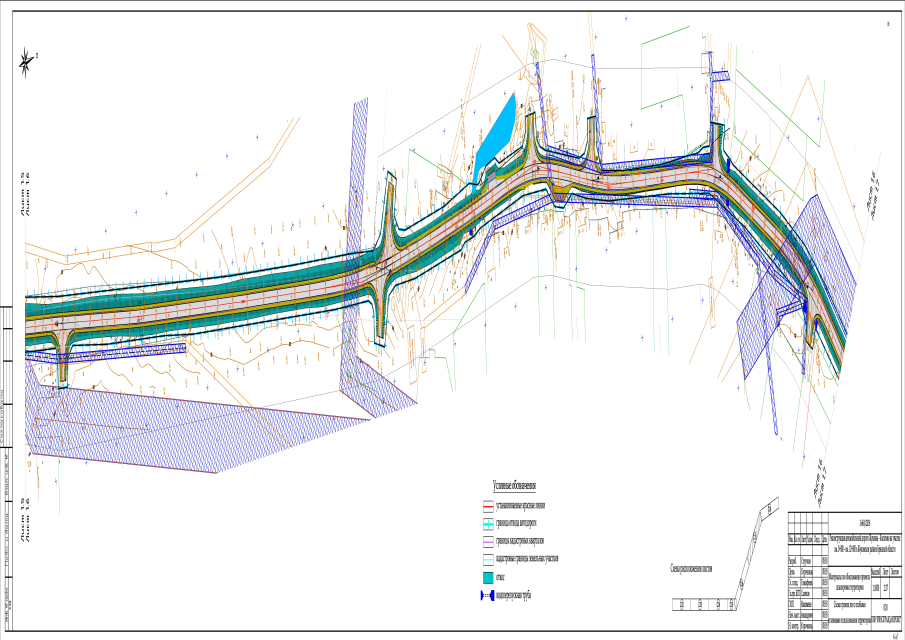The image size is (905, 640).
Task: Click the red line legend symbol
Action: tap(490, 506)
